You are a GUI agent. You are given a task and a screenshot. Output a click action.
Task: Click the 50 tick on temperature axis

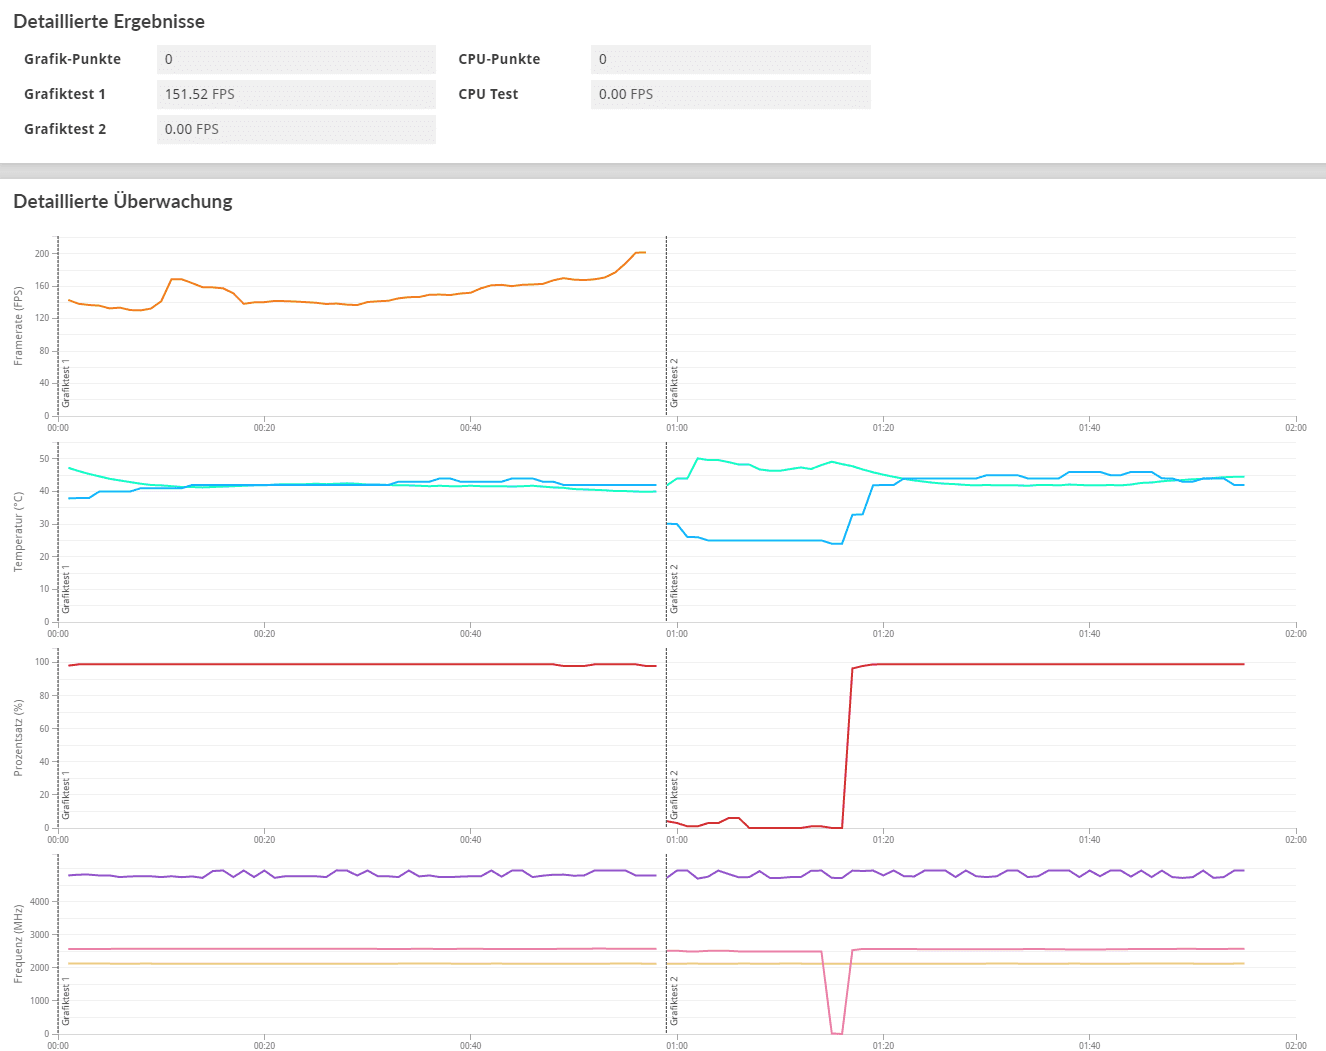coord(44,459)
